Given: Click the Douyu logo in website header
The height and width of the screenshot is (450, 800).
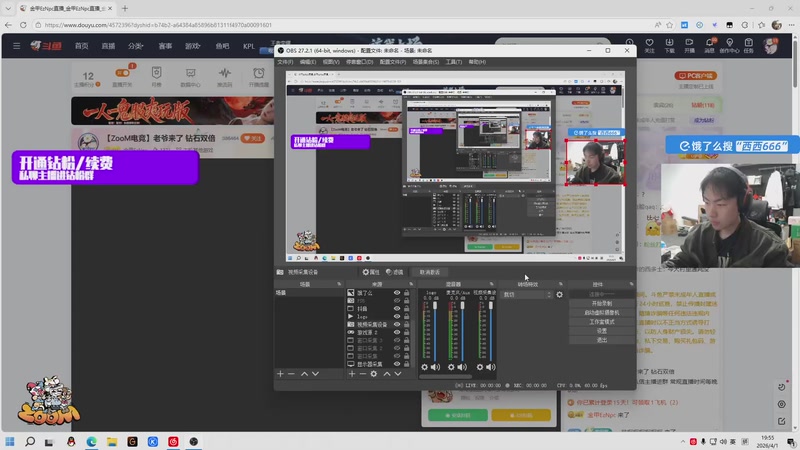Looking at the screenshot, I should [46, 46].
